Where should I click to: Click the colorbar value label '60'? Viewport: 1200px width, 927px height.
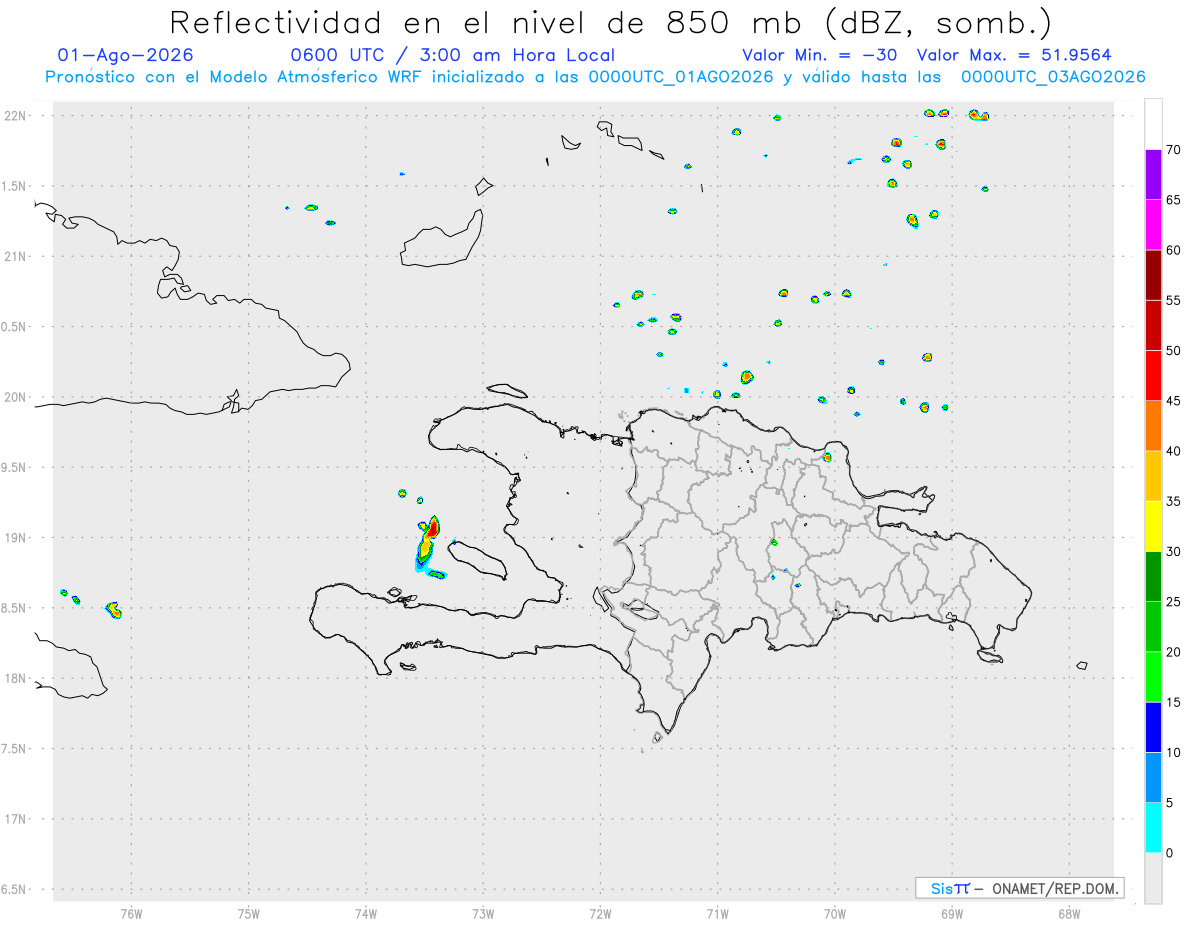1173,250
